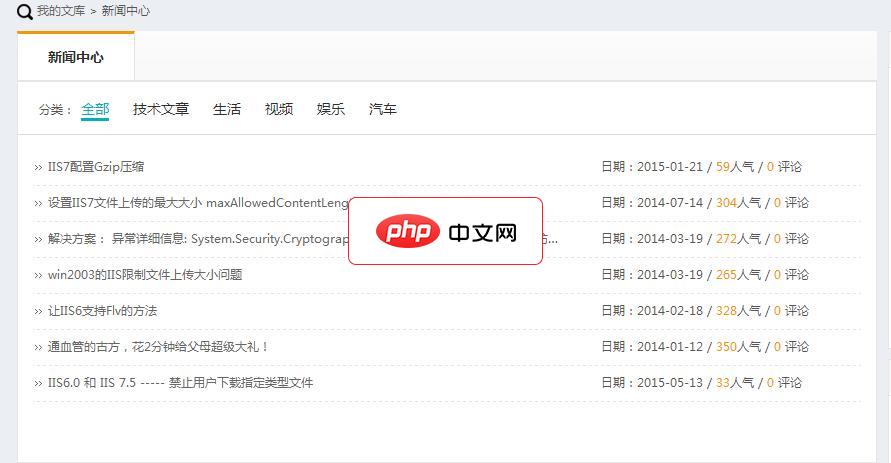The height and width of the screenshot is (463, 891).
Task: Open article 通血管的古方
Action: point(158,347)
